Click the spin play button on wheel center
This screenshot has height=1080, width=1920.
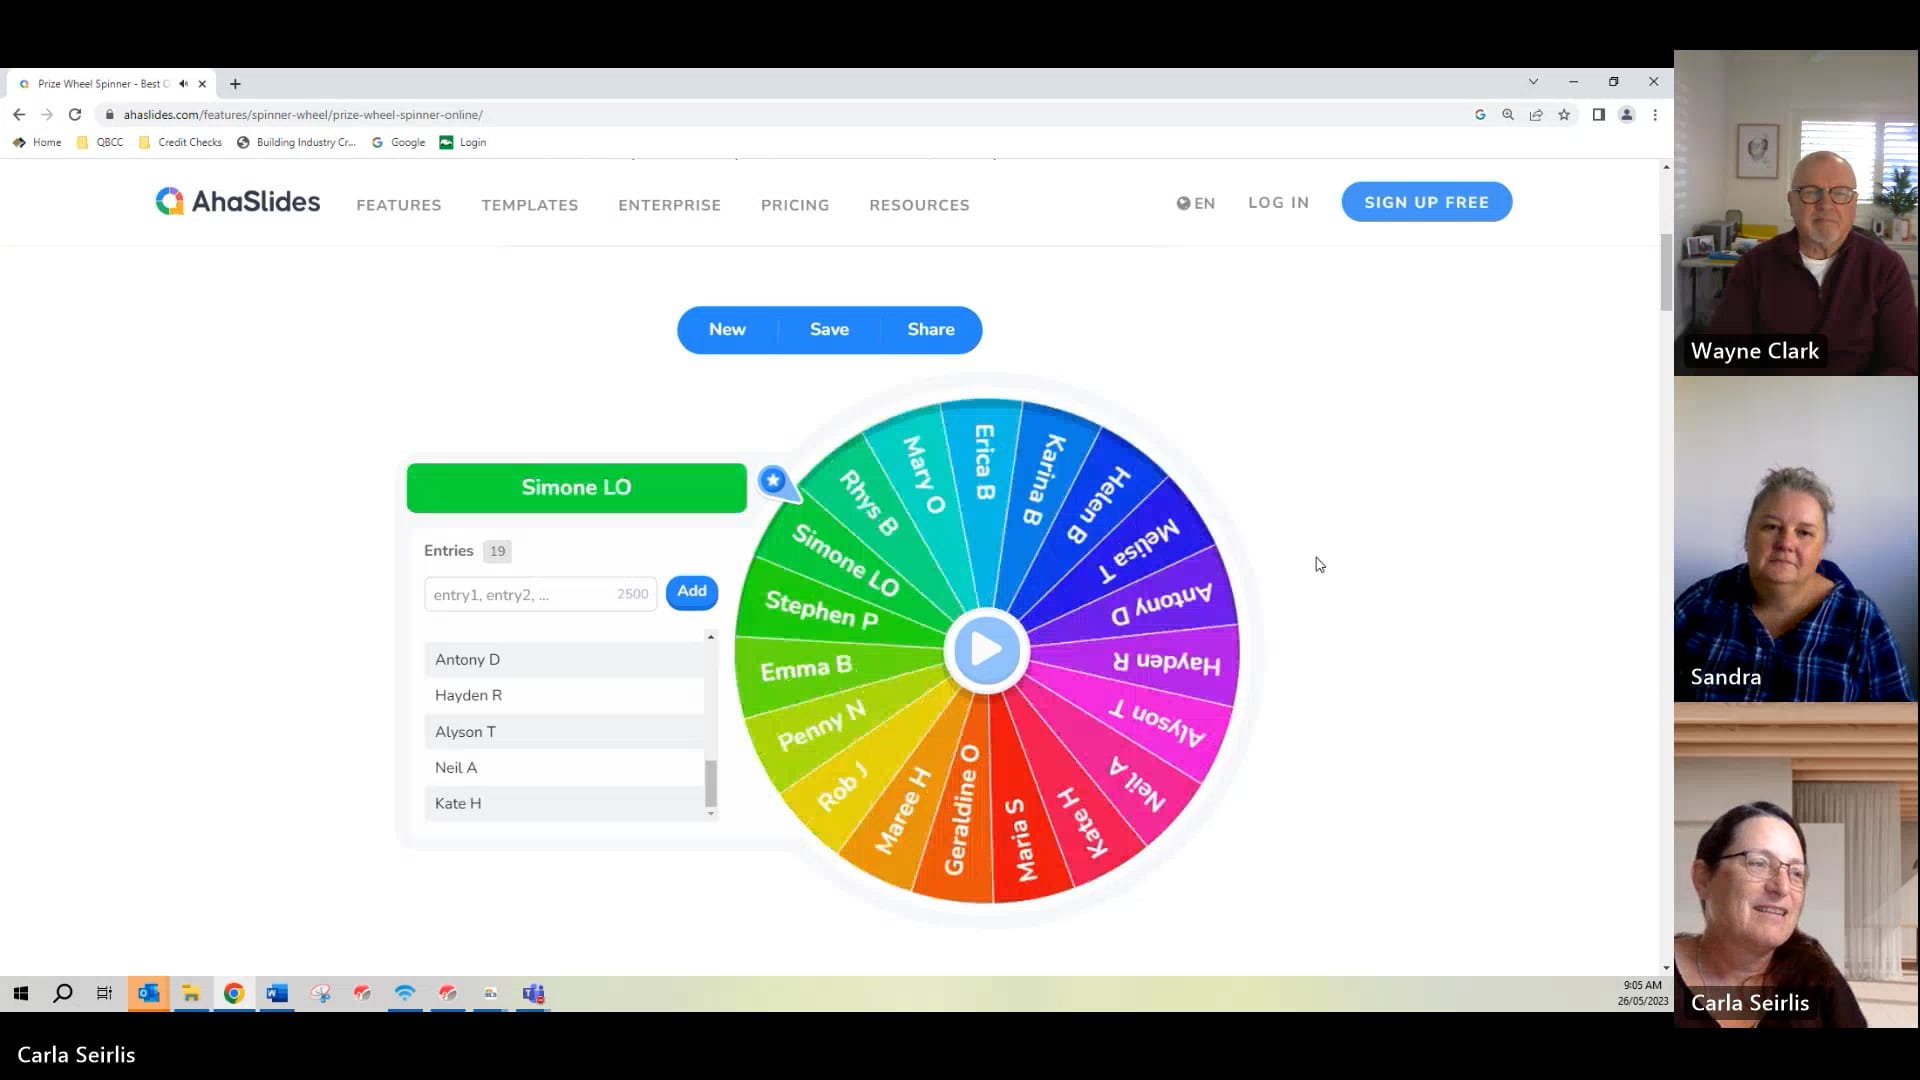986,650
